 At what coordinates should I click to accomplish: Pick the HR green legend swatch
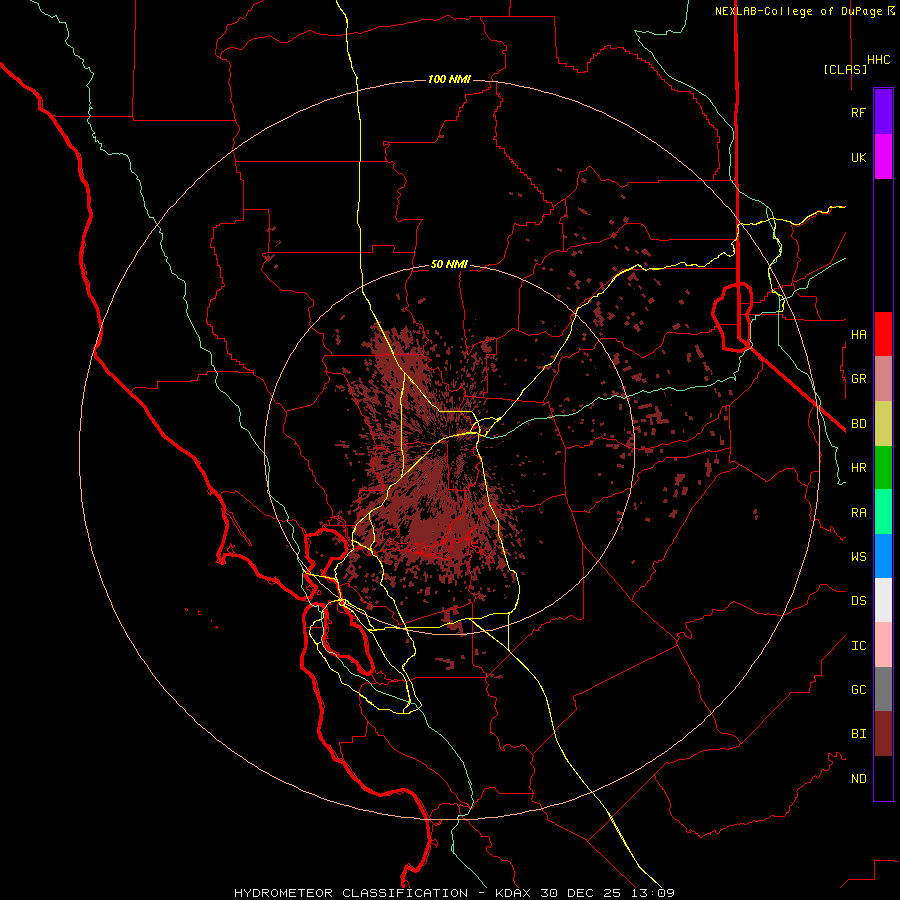883,468
